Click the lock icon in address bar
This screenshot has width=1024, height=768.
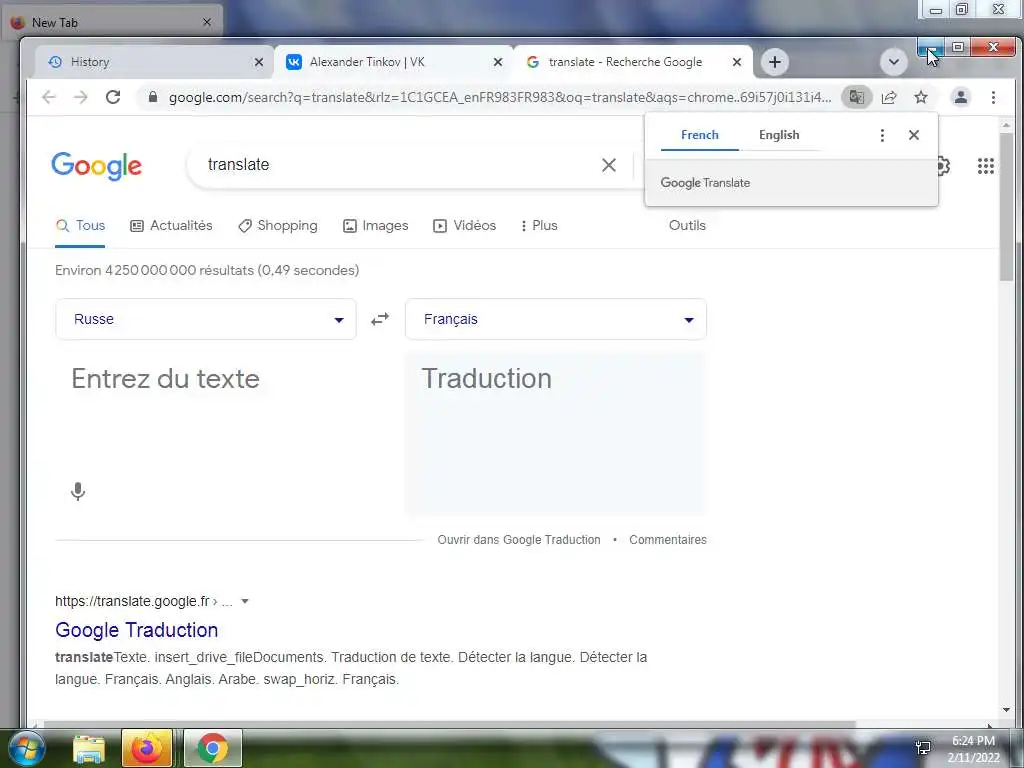(153, 97)
